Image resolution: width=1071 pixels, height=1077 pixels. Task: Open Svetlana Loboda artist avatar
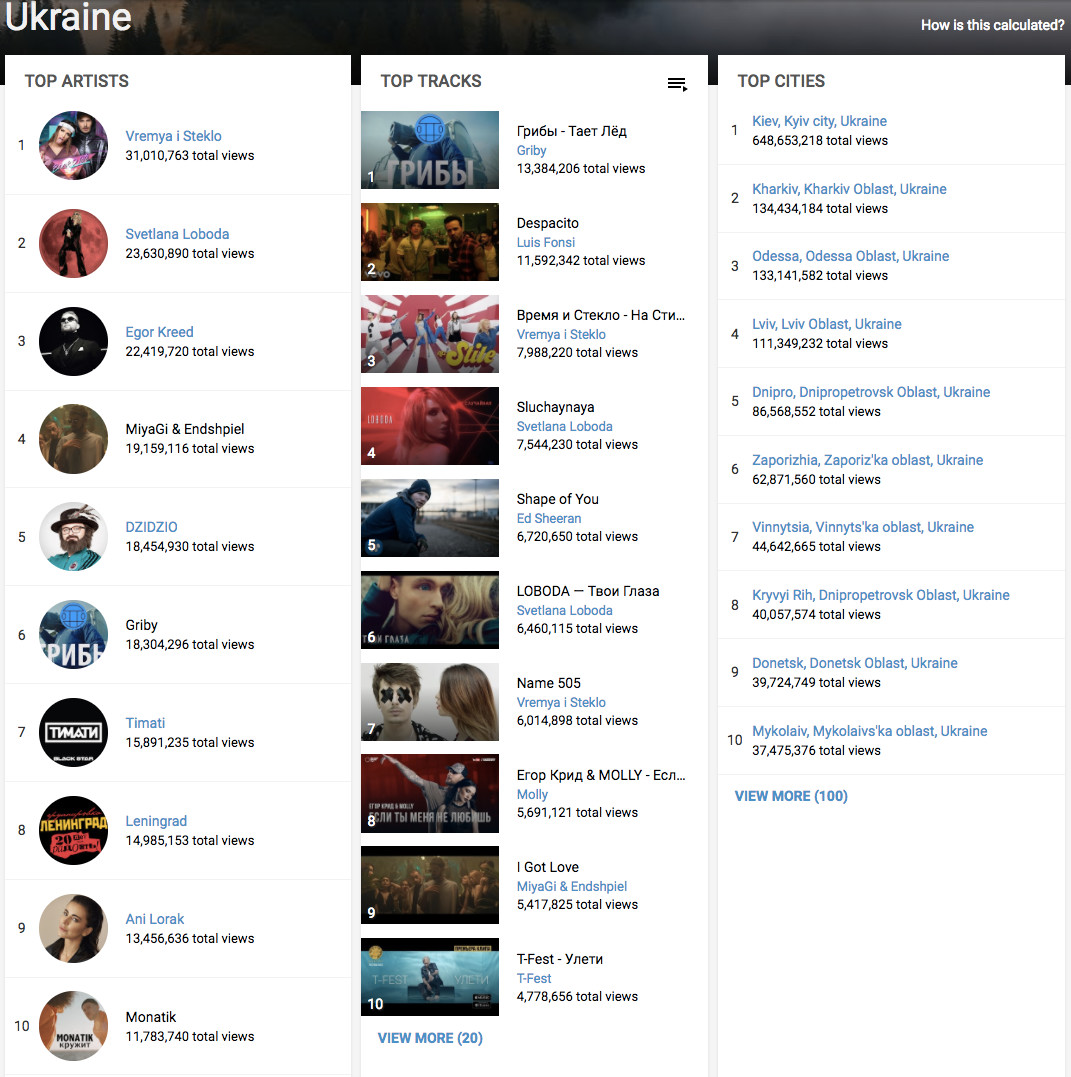(74, 243)
